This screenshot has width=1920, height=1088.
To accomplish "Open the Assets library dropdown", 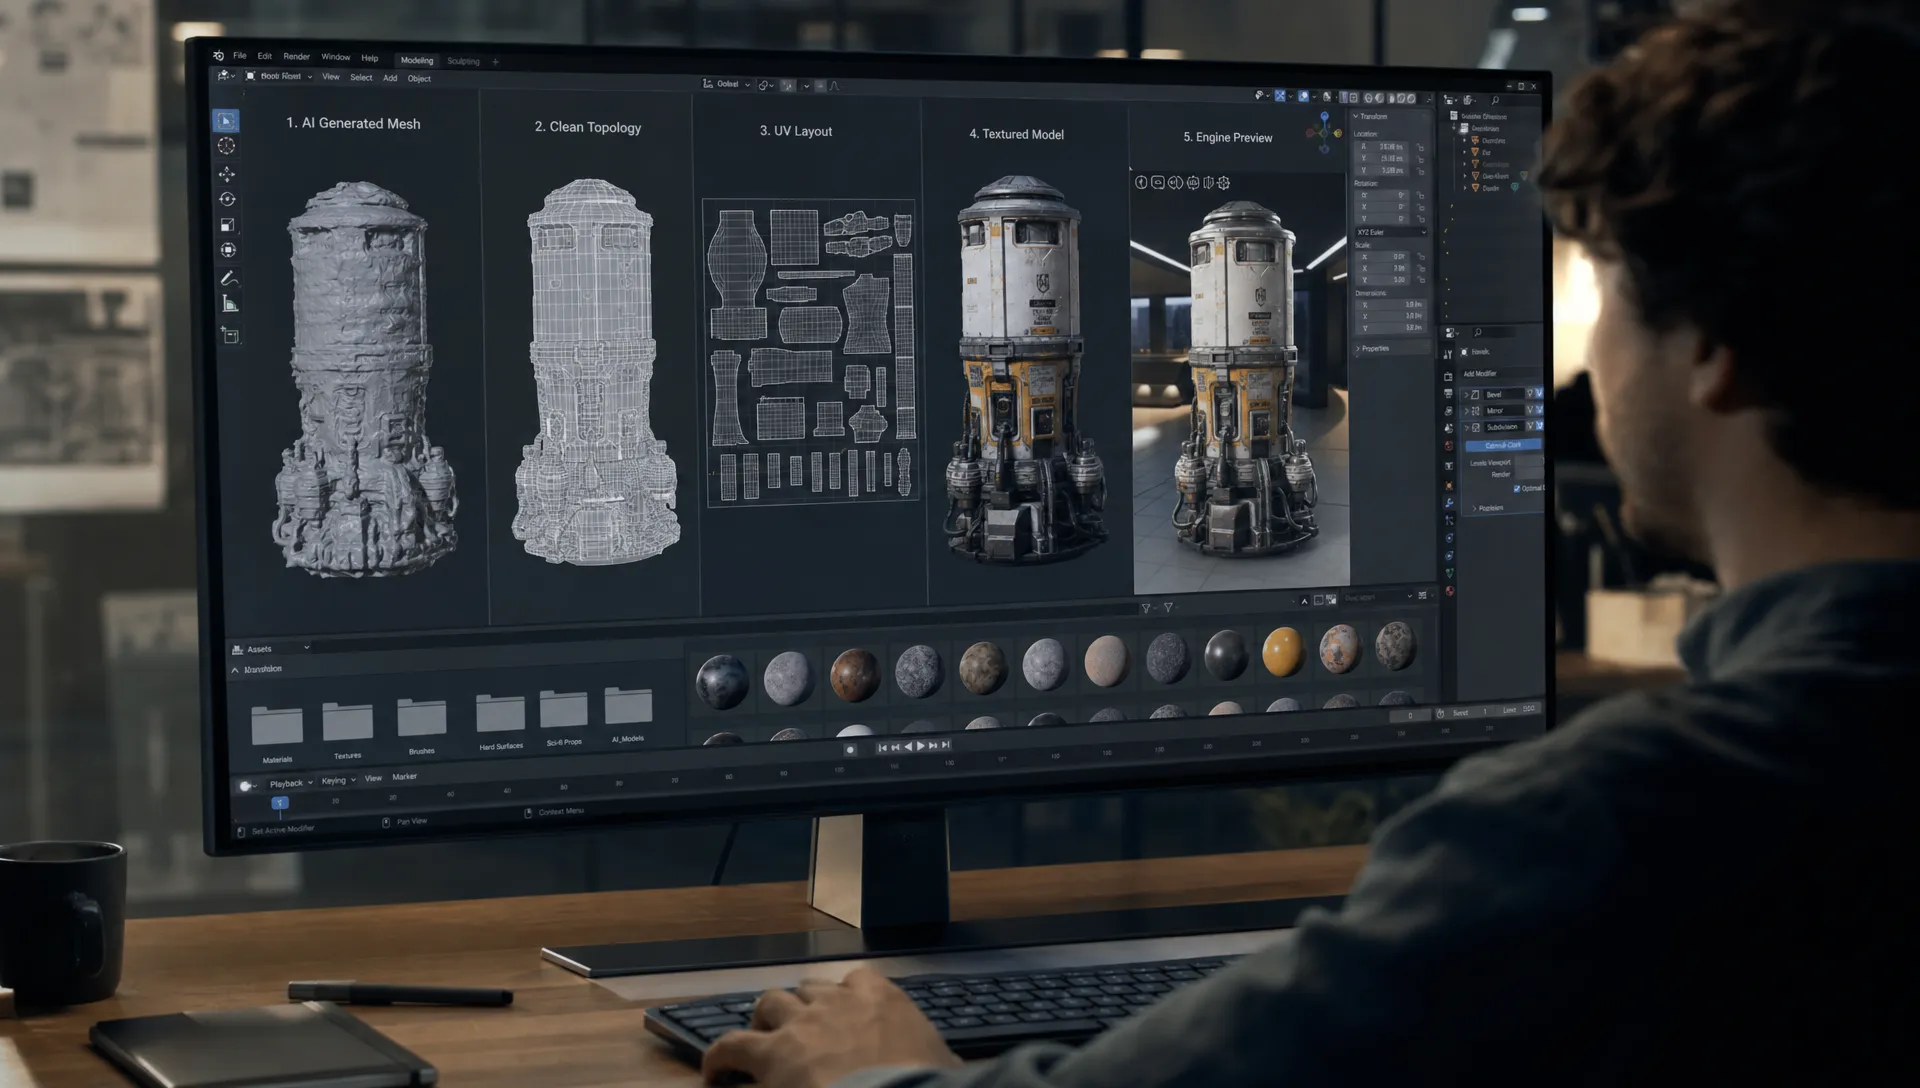I will pos(271,648).
